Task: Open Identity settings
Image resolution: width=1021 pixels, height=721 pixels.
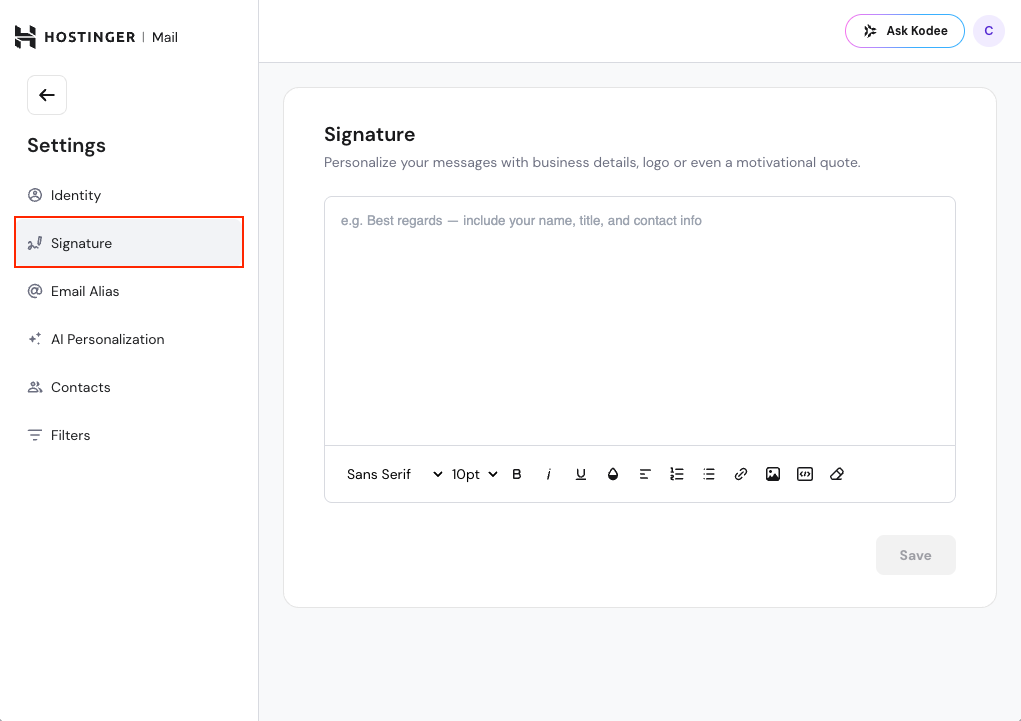Action: point(76,195)
